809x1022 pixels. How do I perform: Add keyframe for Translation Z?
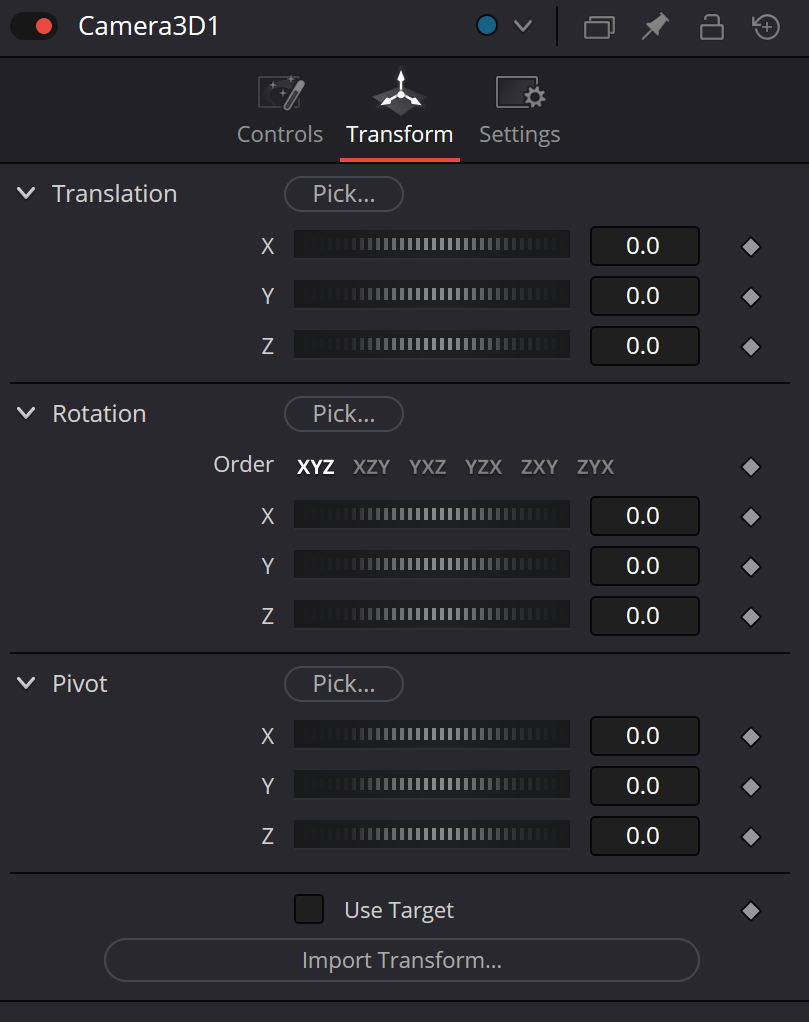pos(751,347)
